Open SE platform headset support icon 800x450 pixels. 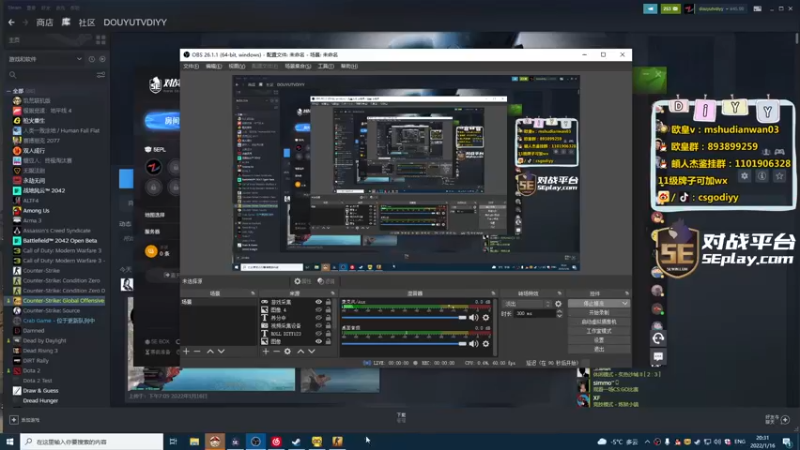click(x=658, y=338)
